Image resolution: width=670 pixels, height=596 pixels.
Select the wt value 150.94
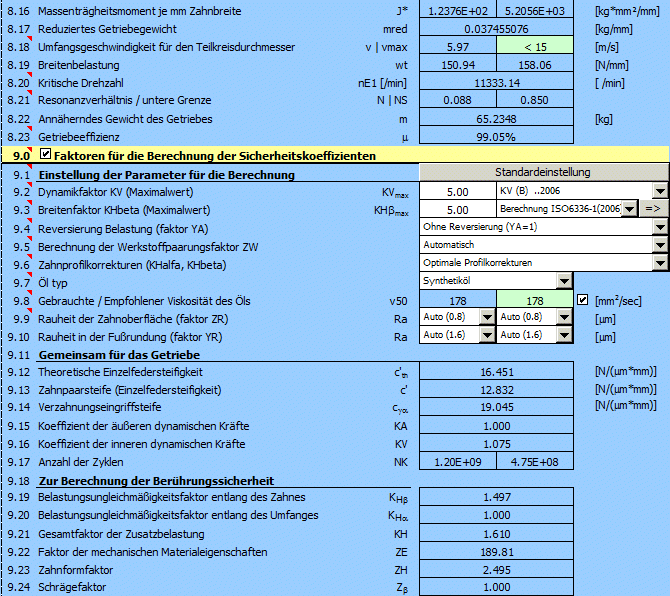click(x=458, y=64)
